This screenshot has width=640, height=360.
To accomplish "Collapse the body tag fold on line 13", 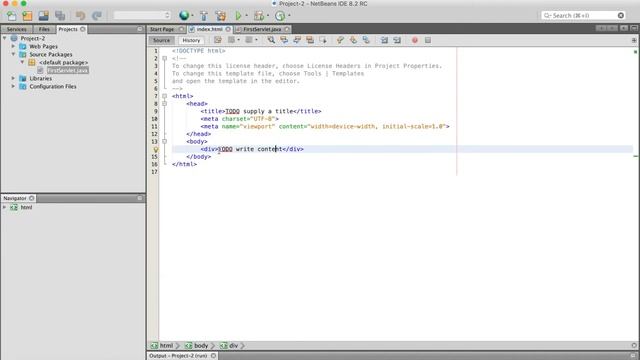I will coord(164,142).
